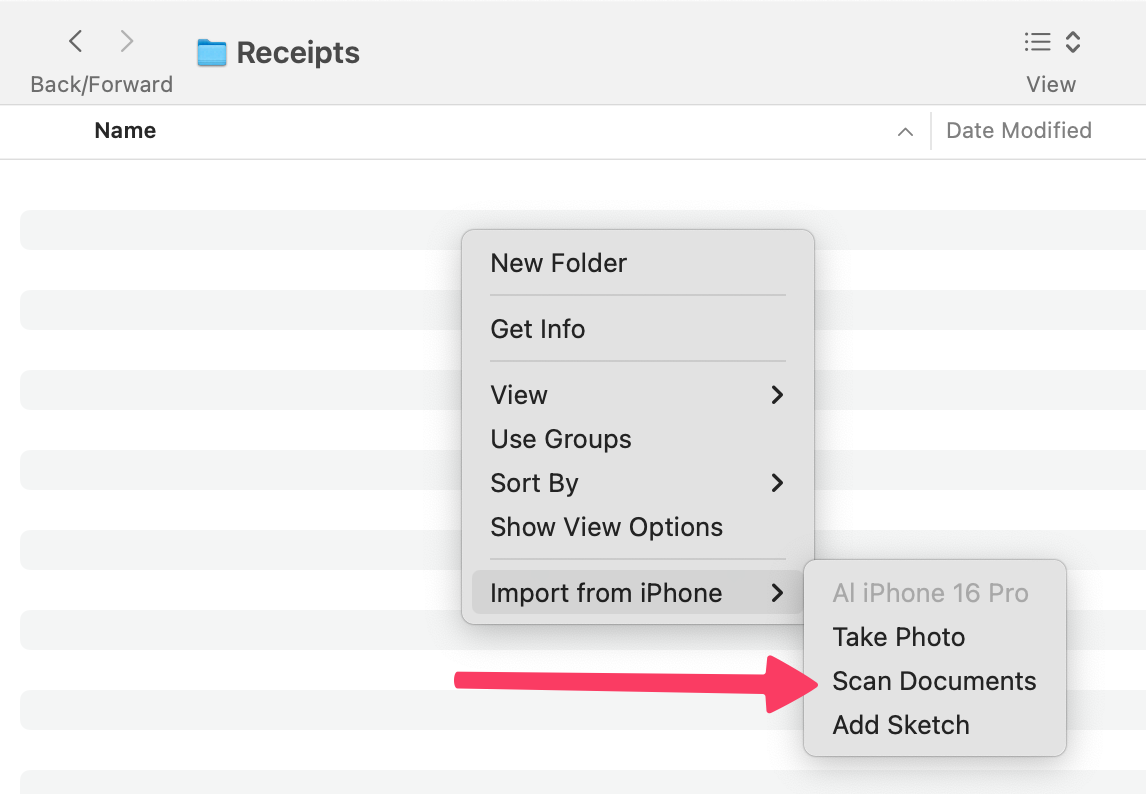1146x794 pixels.
Task: Toggle Use Groups option
Action: 560,439
